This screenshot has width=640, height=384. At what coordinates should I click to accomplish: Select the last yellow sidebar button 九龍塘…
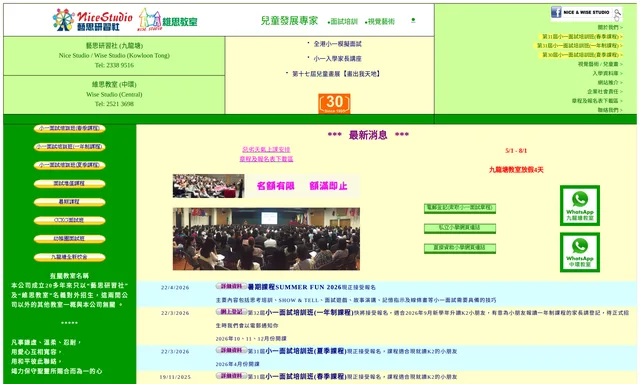(70, 257)
